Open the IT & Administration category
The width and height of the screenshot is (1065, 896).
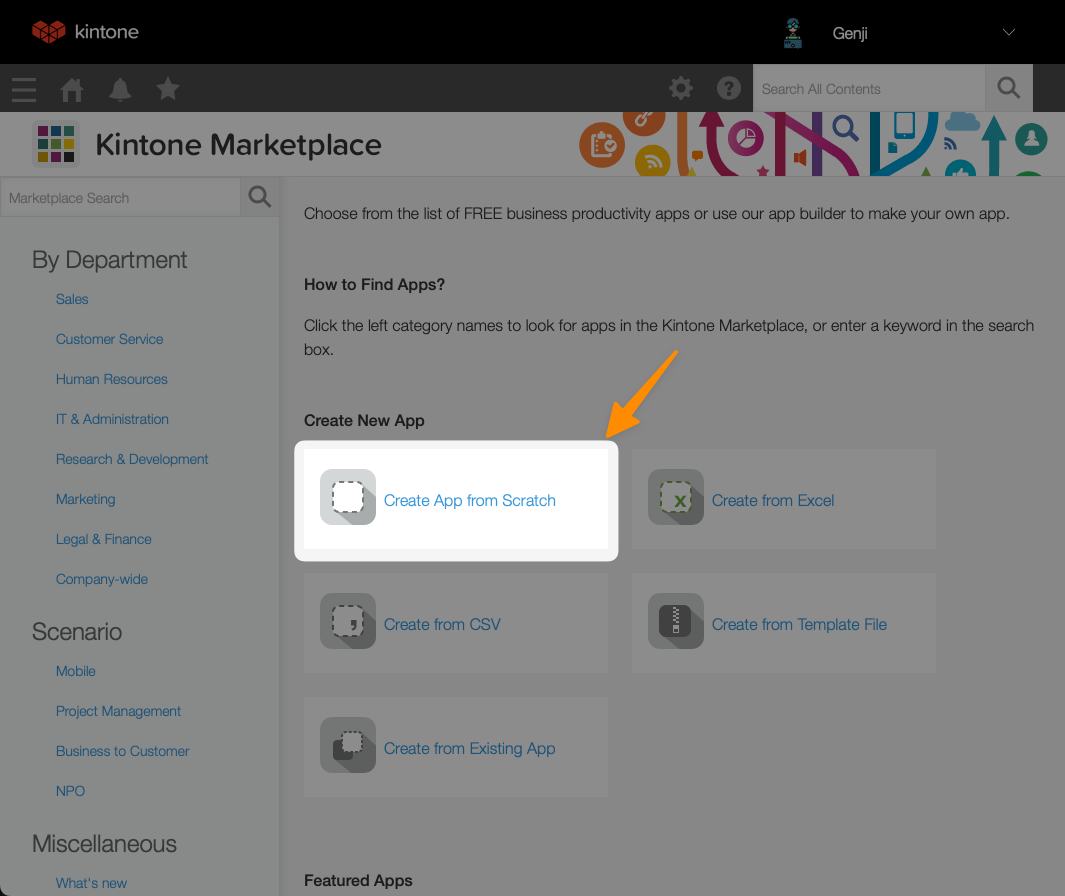[112, 419]
